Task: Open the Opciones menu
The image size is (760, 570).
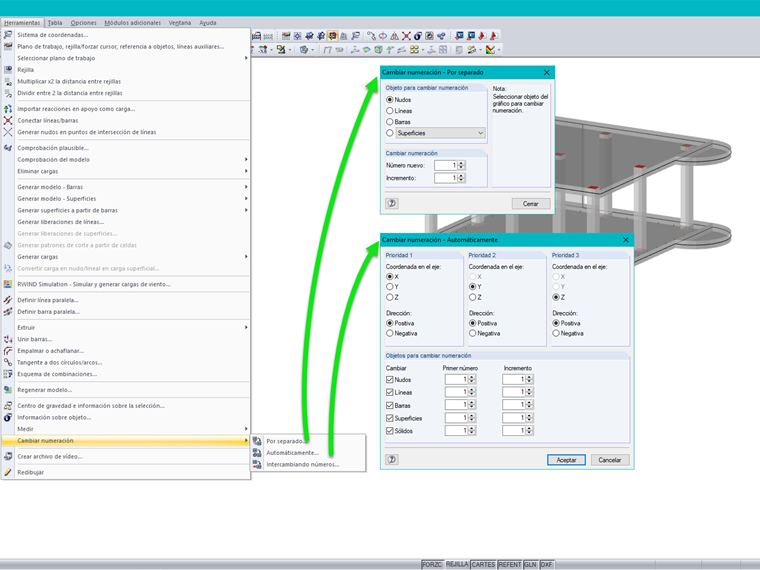Action: [83, 23]
